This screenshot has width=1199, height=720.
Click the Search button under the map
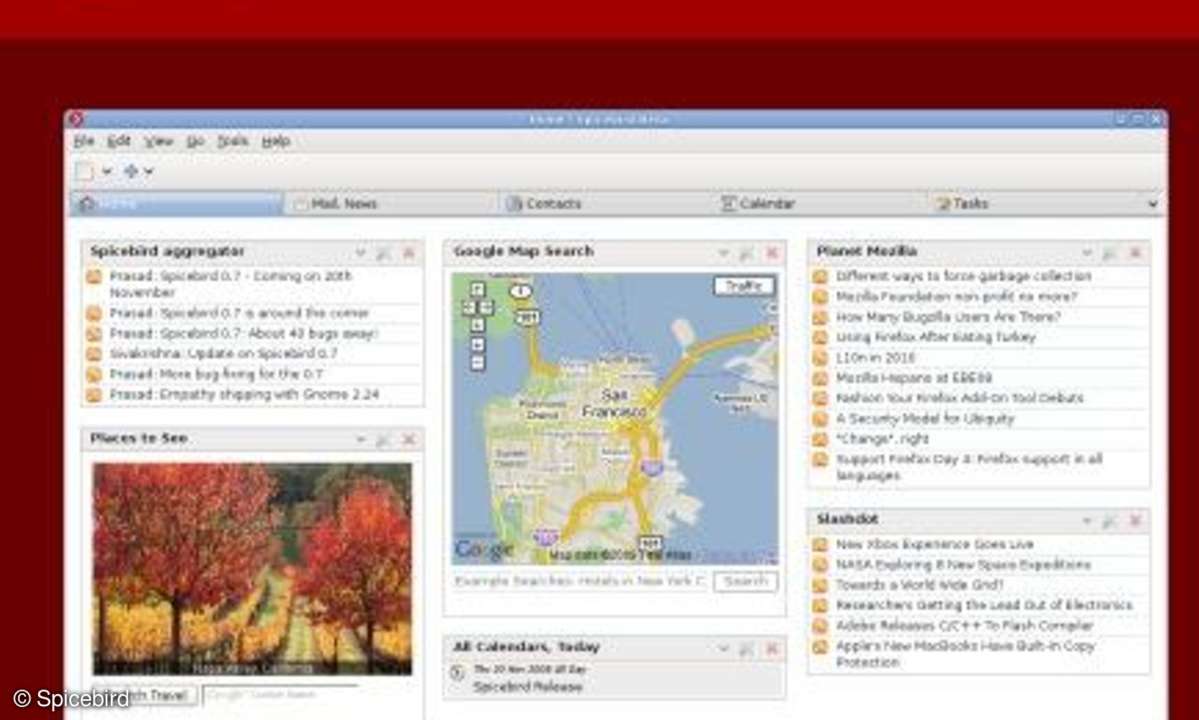(x=746, y=582)
